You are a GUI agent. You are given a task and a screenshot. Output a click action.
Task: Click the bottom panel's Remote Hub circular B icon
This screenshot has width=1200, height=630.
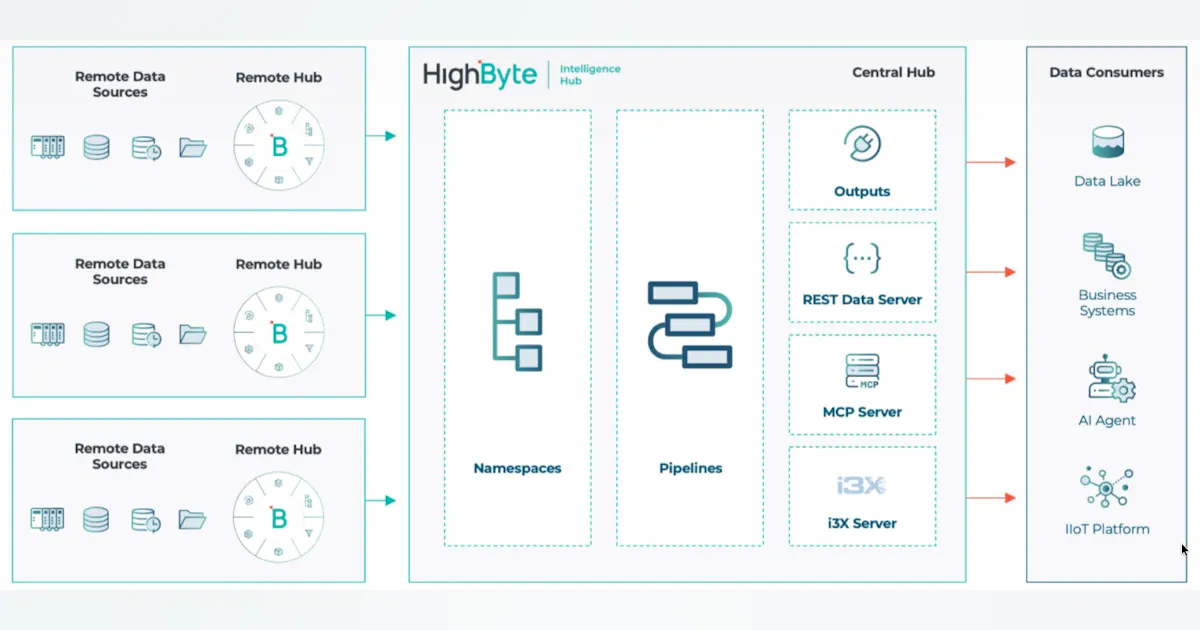tap(279, 518)
